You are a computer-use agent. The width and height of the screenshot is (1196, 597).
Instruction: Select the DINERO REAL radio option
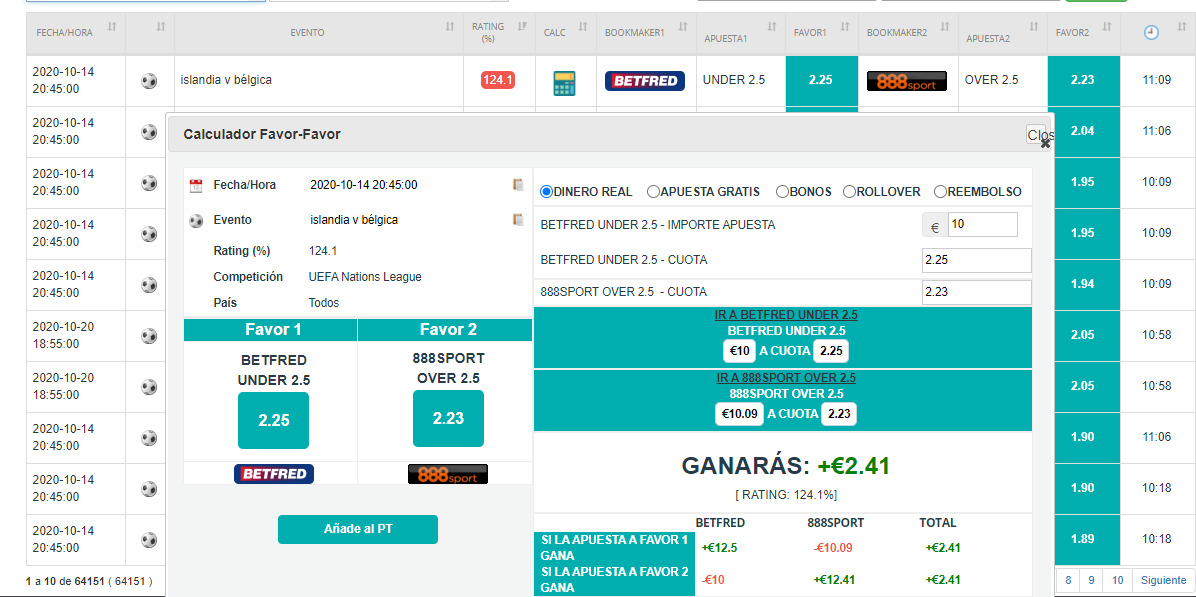[546, 191]
